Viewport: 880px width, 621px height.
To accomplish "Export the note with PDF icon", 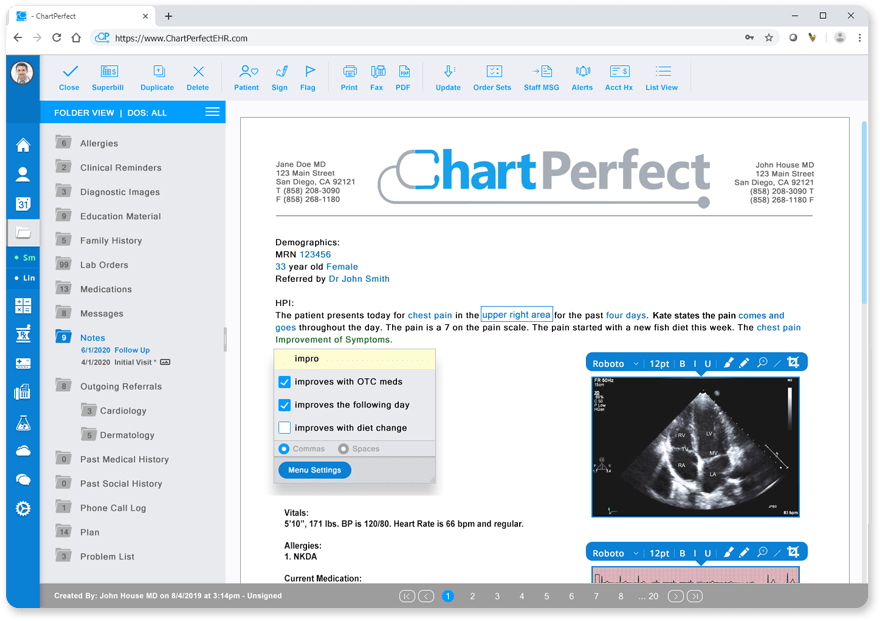I will (x=403, y=77).
